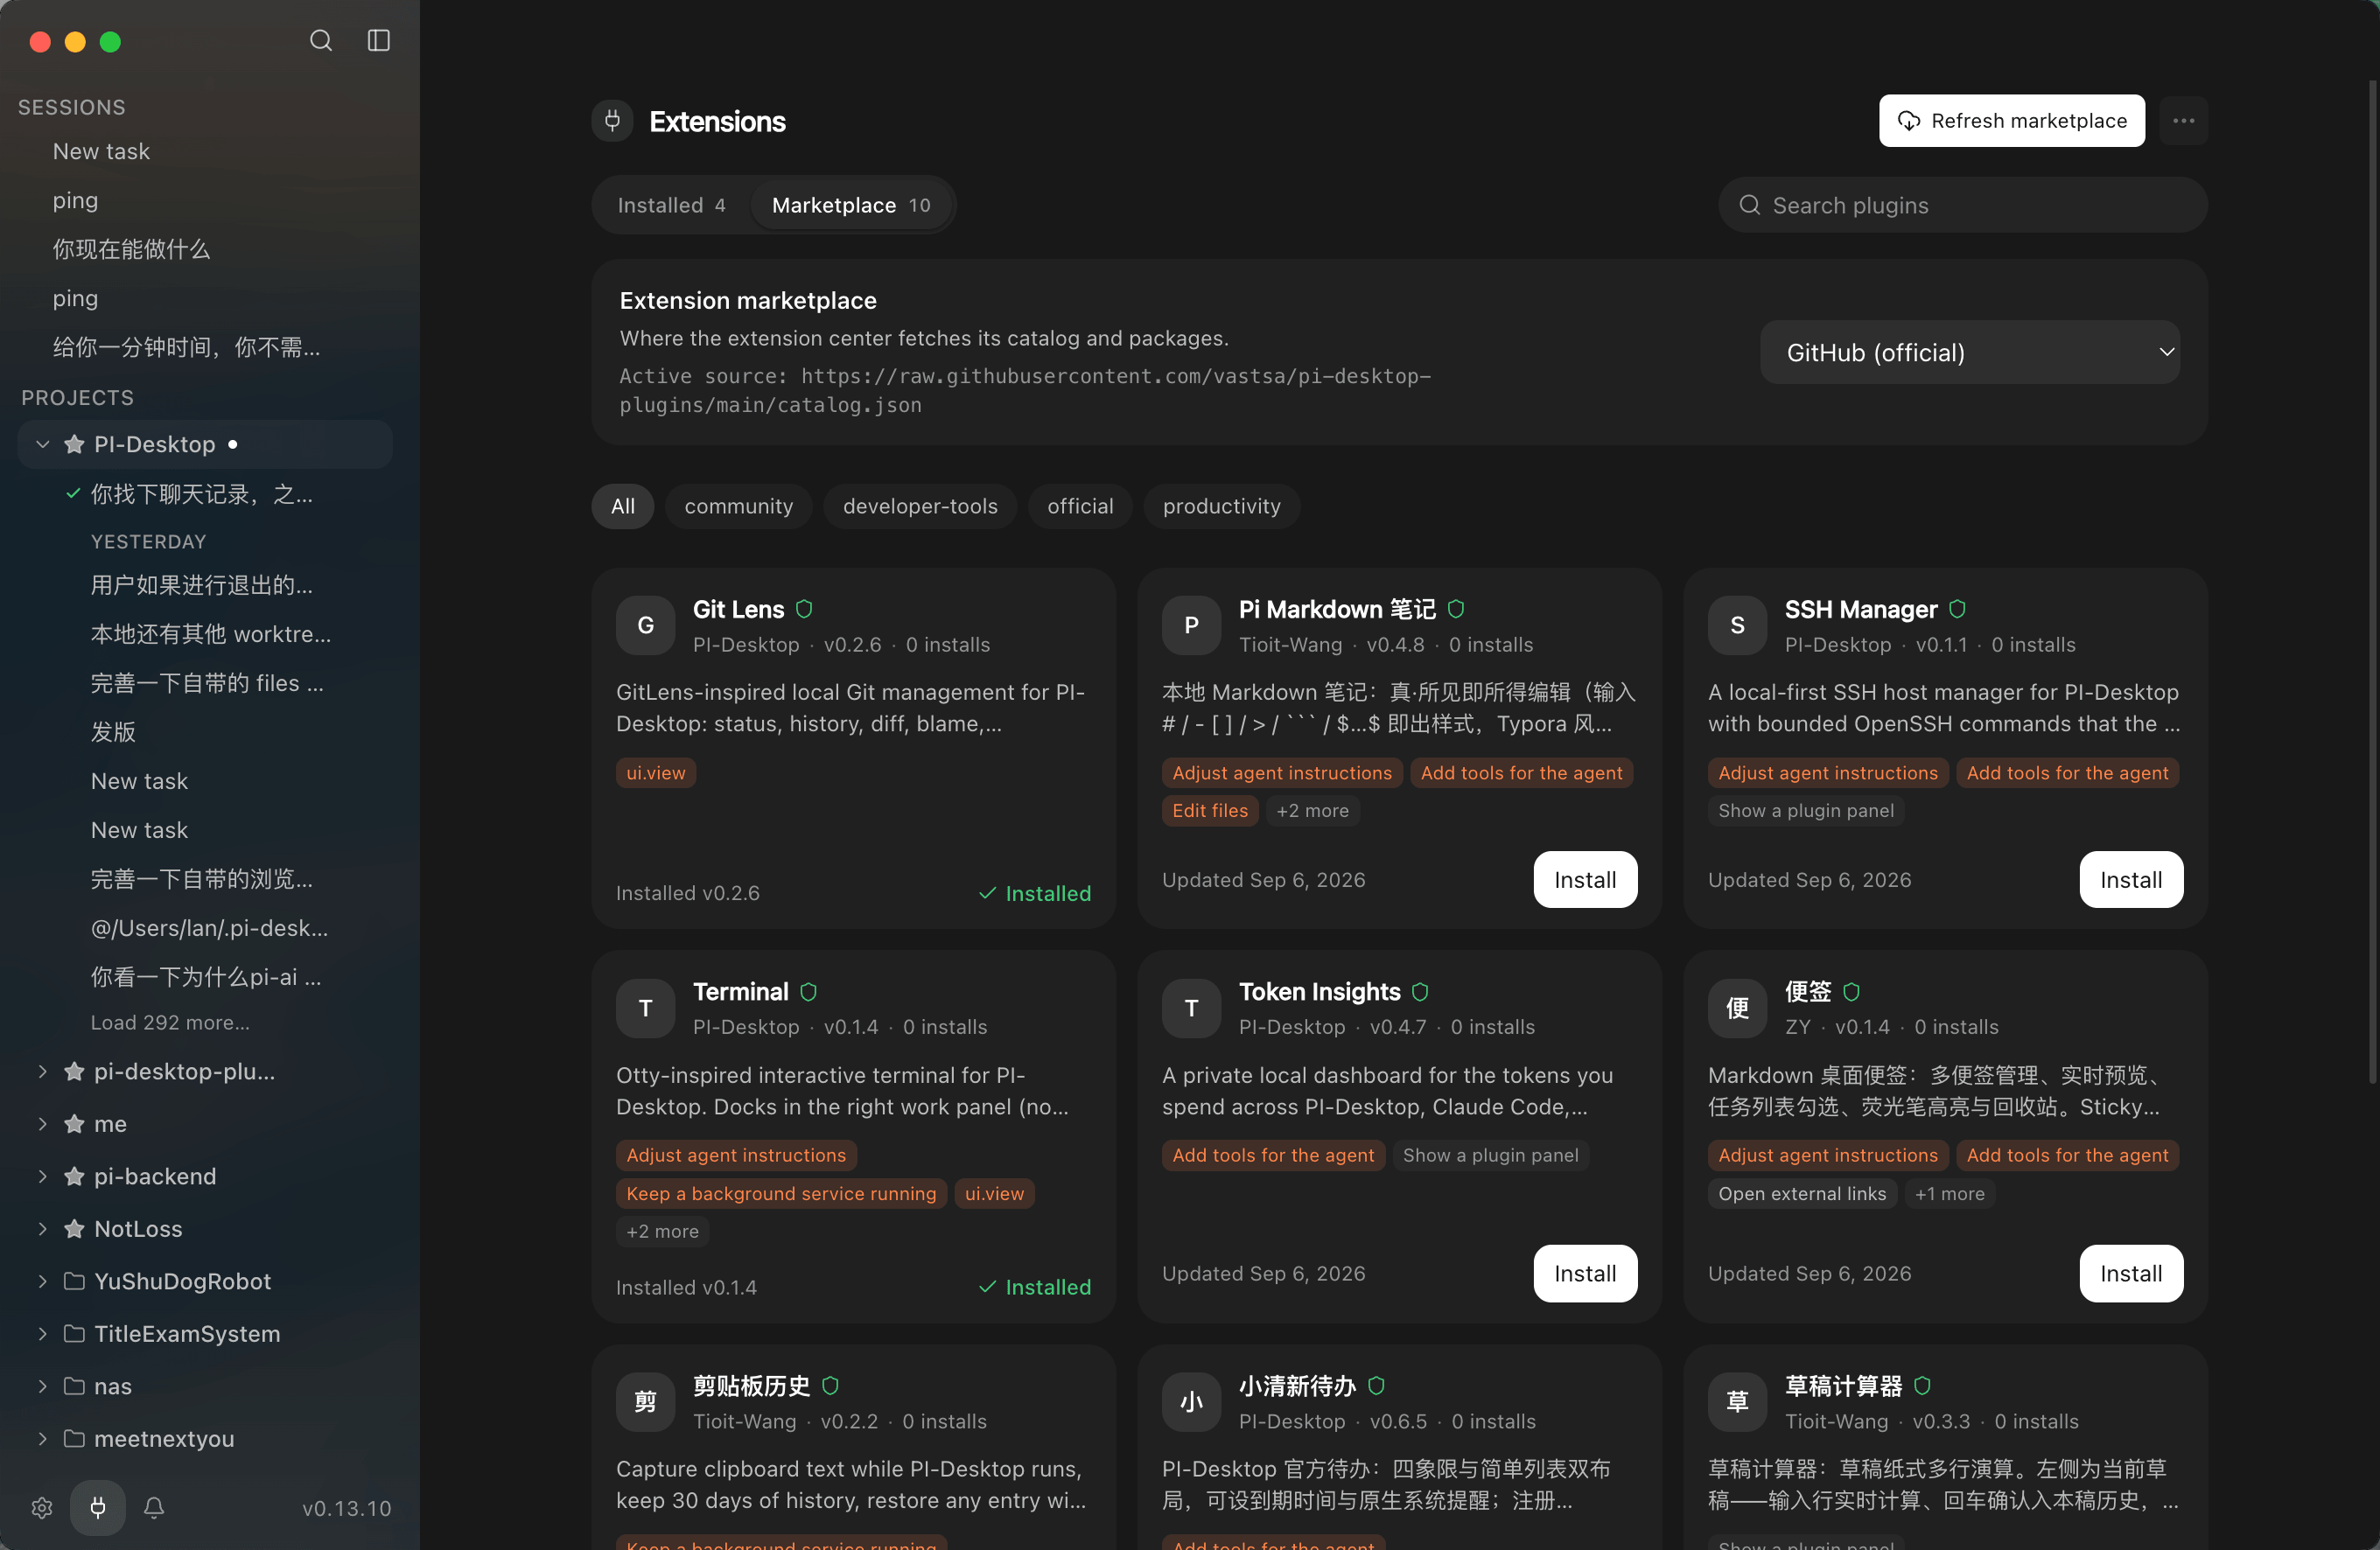Expand the meetnextyou folder
This screenshot has height=1550, width=2380.
pyautogui.click(x=42, y=1439)
